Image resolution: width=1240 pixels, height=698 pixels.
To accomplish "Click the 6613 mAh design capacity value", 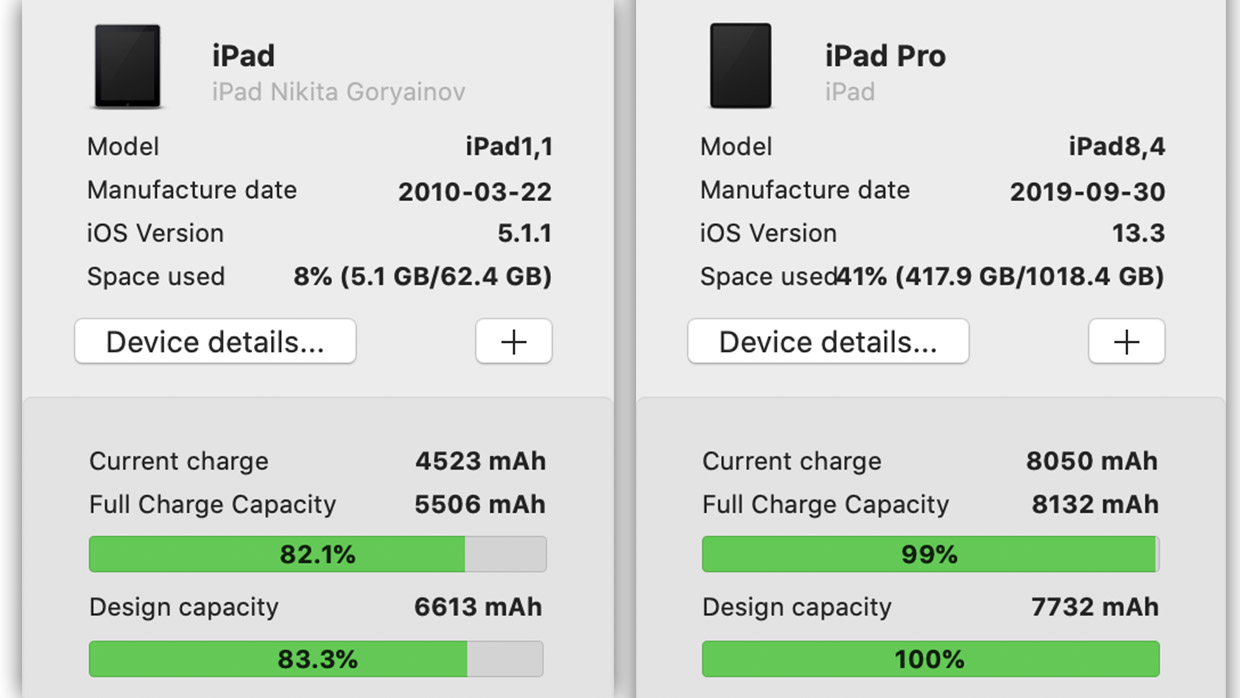I will tap(478, 607).
